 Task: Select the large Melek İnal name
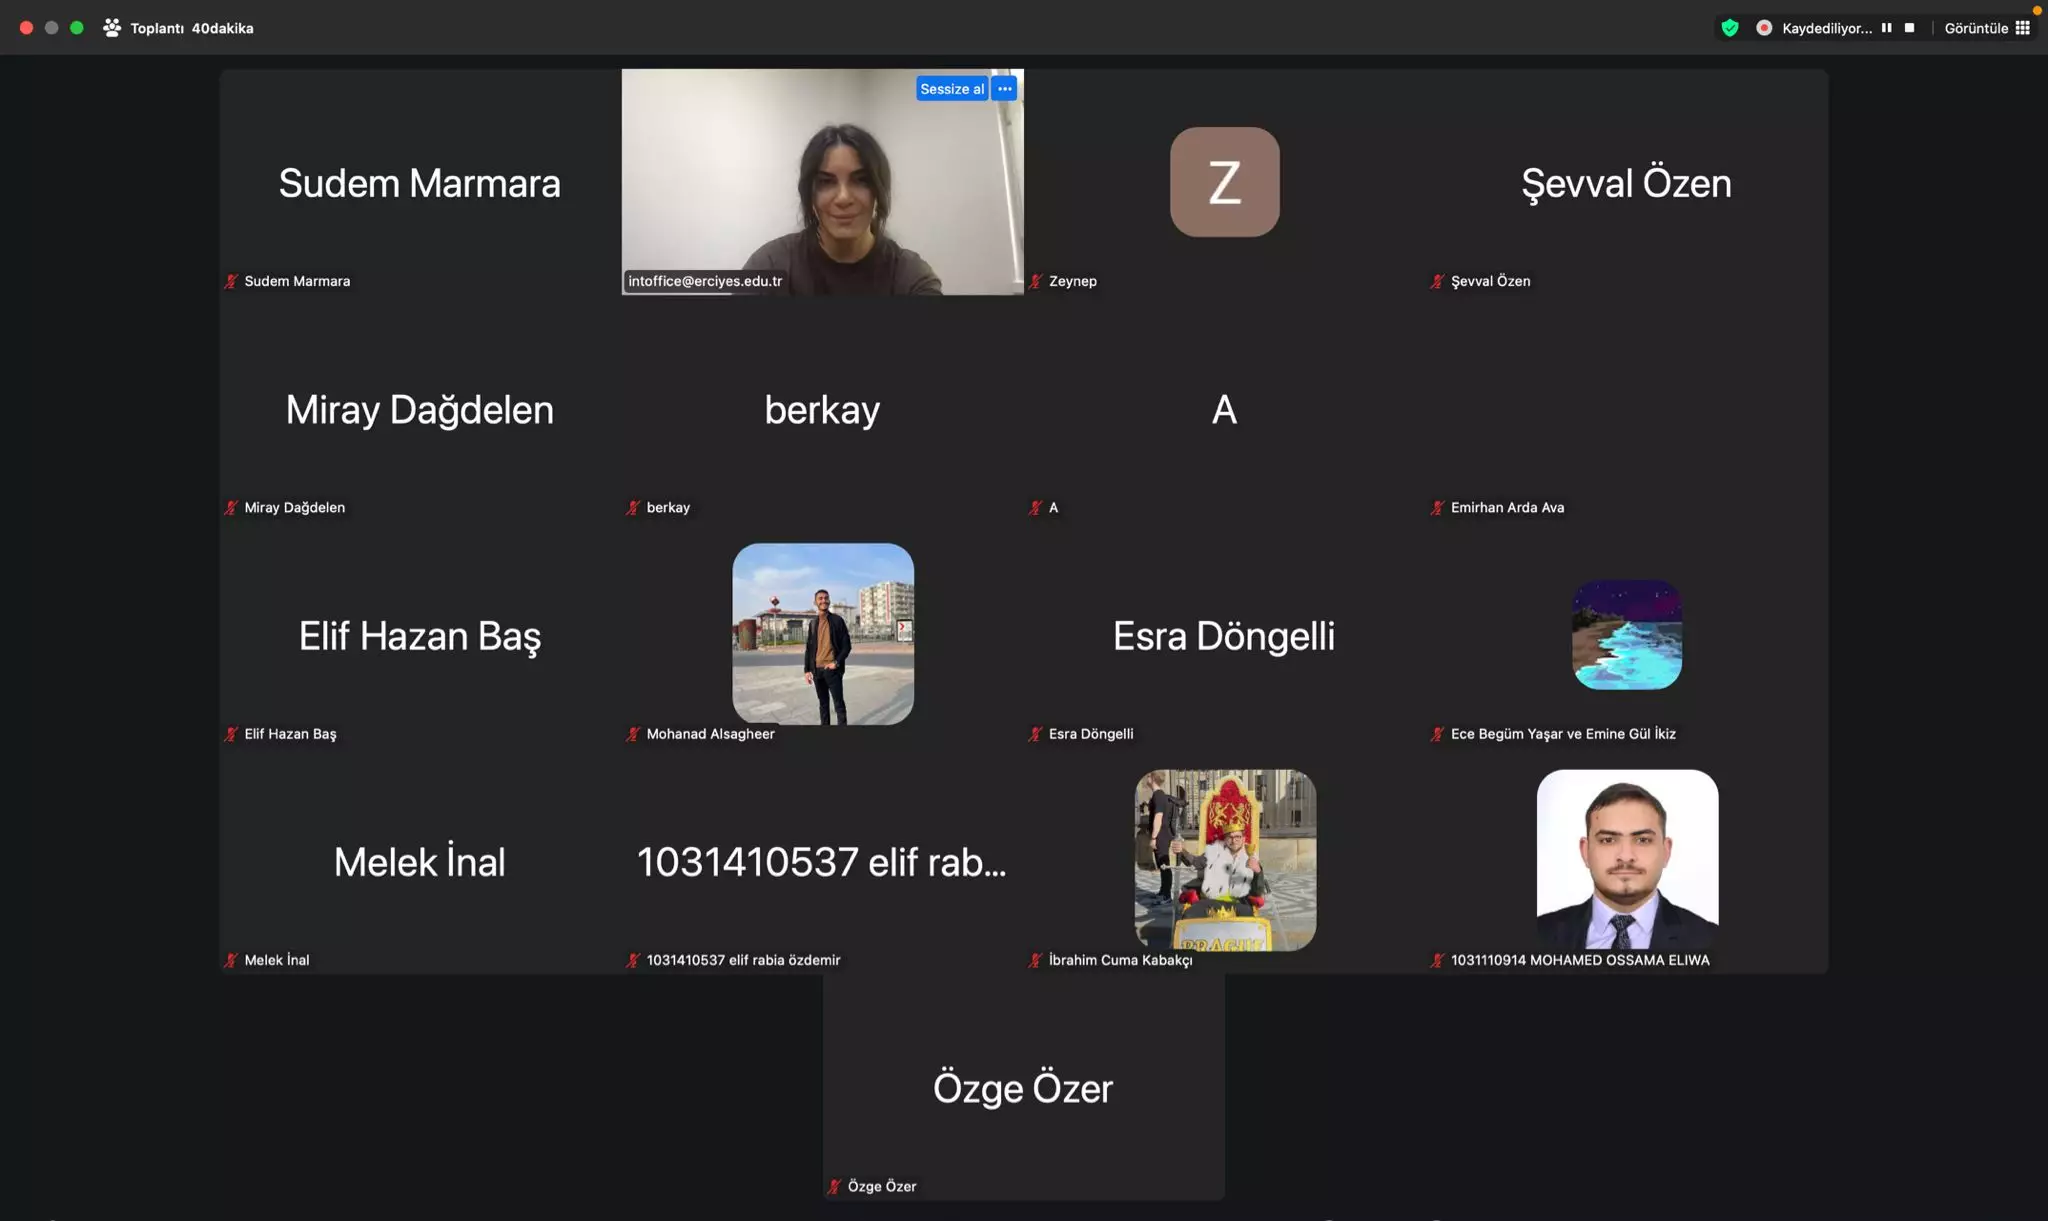tap(419, 862)
